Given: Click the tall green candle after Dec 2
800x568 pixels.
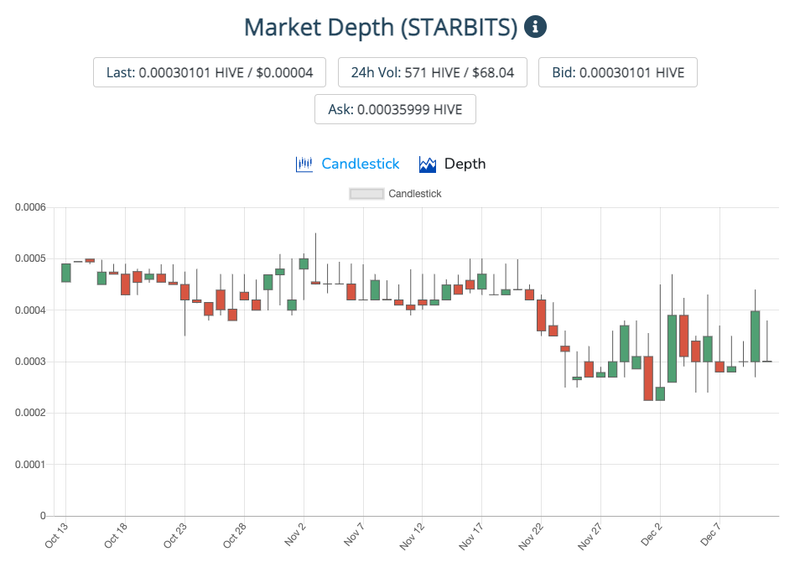Looking at the screenshot, I should click(x=672, y=349).
